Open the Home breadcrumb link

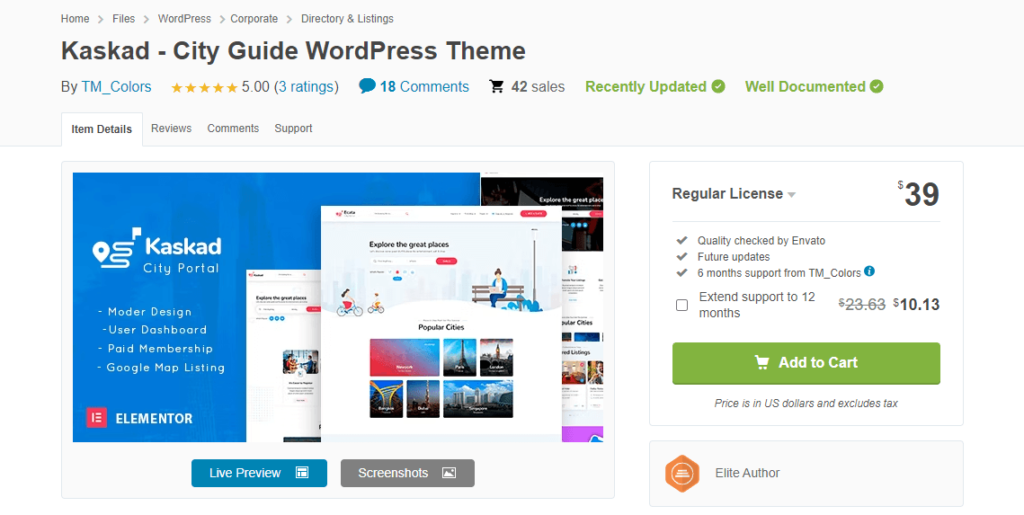point(75,18)
